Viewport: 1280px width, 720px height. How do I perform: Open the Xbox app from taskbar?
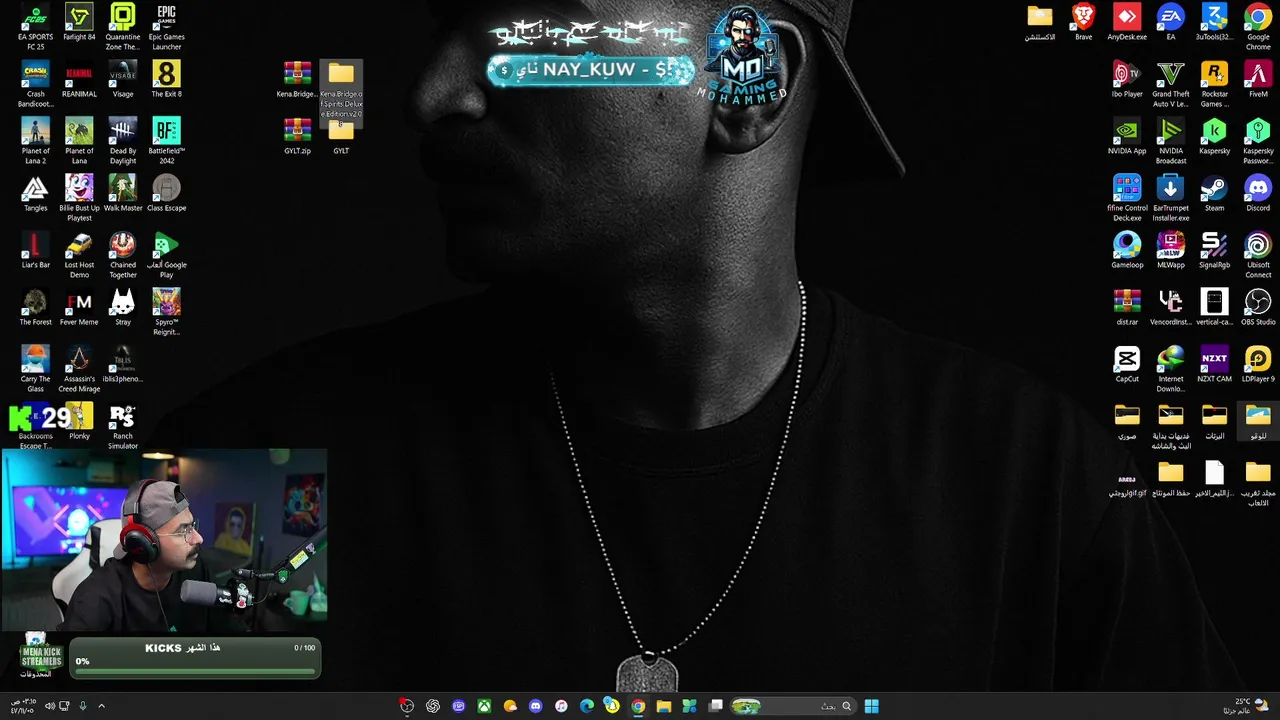(x=484, y=706)
